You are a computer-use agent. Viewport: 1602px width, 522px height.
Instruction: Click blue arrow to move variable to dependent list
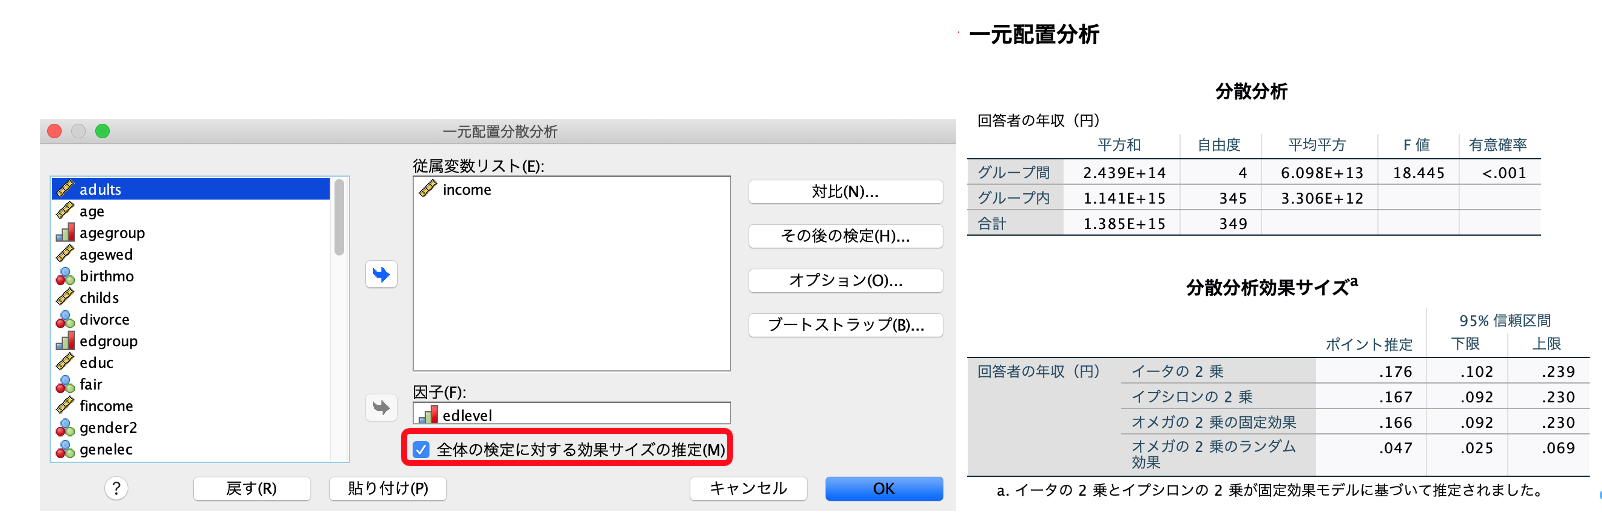point(381,274)
